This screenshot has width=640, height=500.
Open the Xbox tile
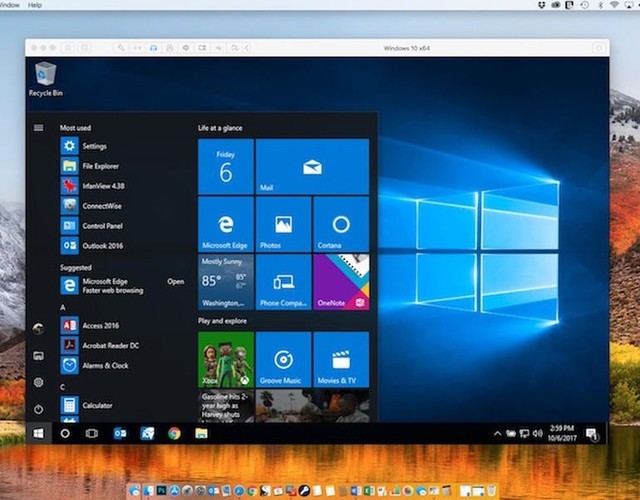point(226,360)
